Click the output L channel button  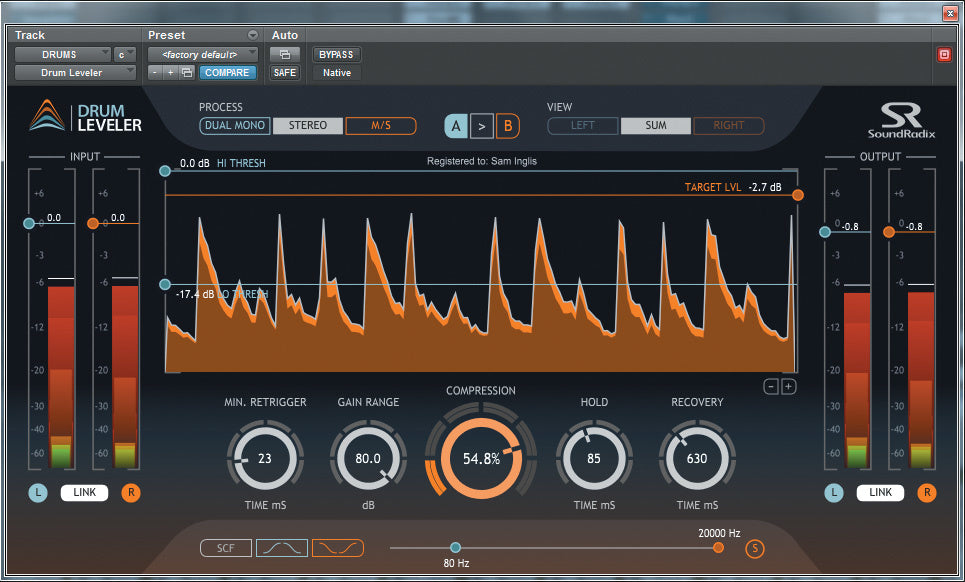pos(834,493)
